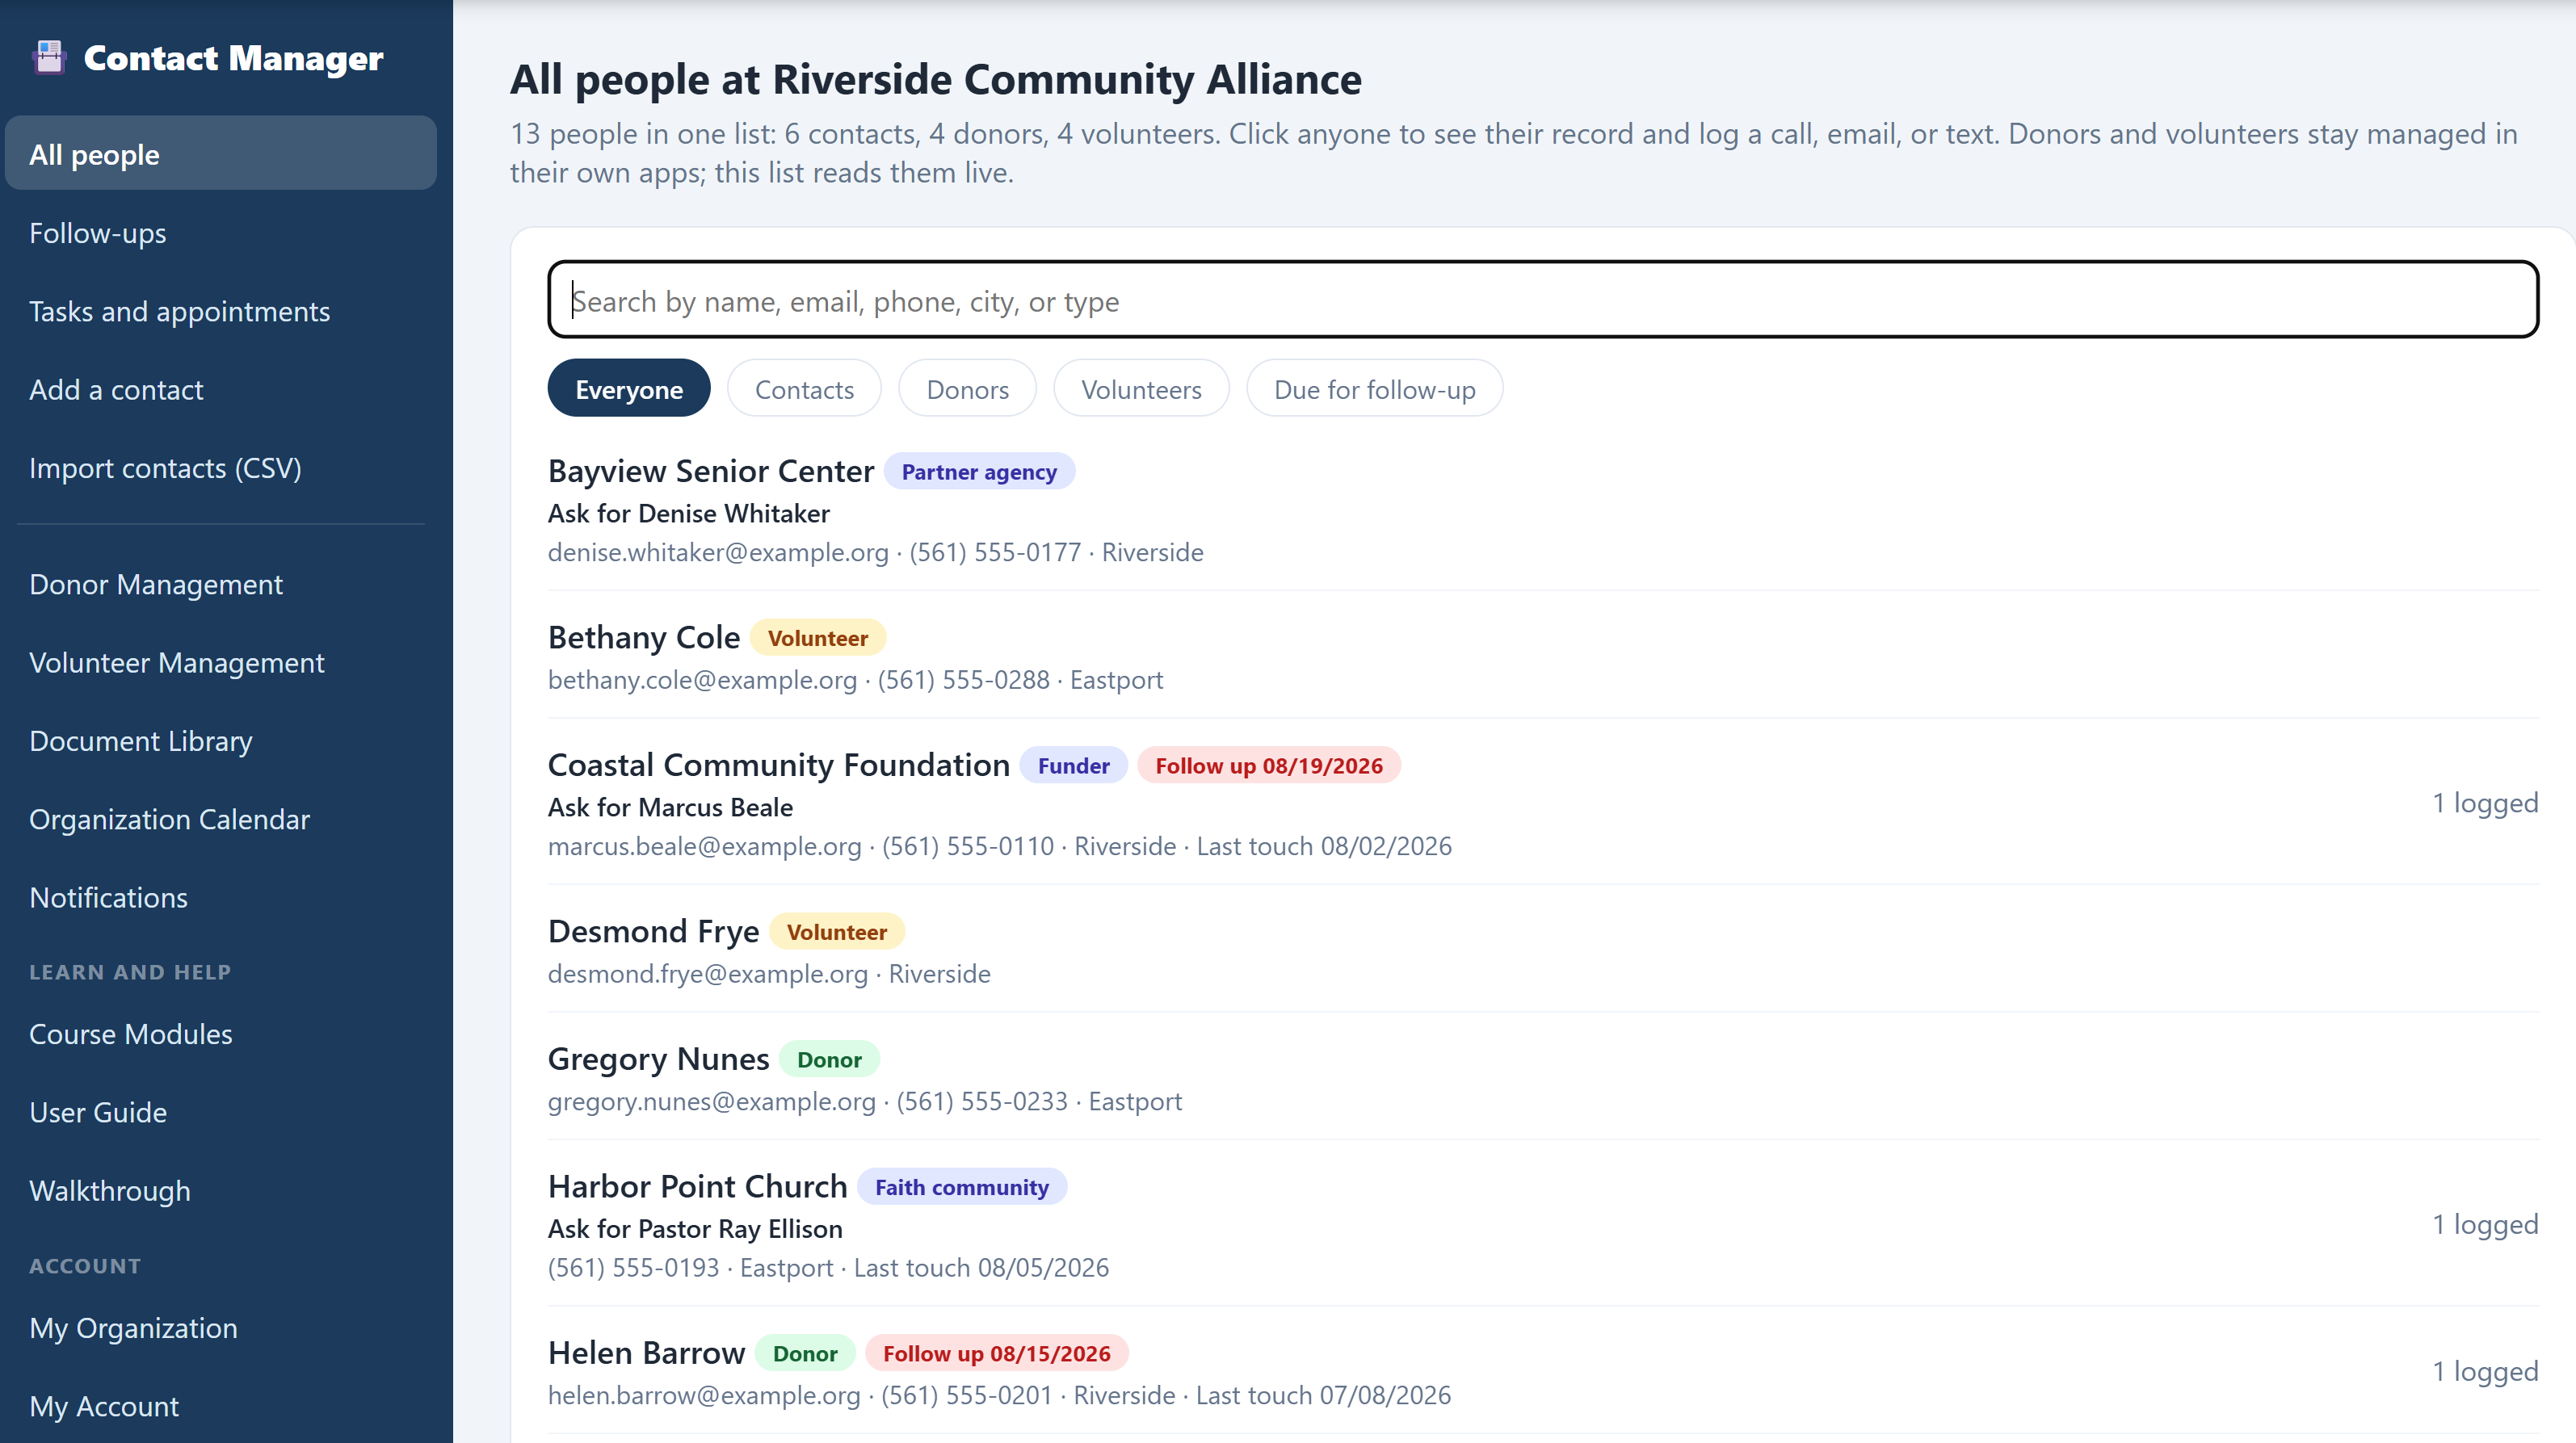This screenshot has width=2576, height=1443.
Task: Click the denise.whitaker@example.org details line
Action: click(x=876, y=552)
